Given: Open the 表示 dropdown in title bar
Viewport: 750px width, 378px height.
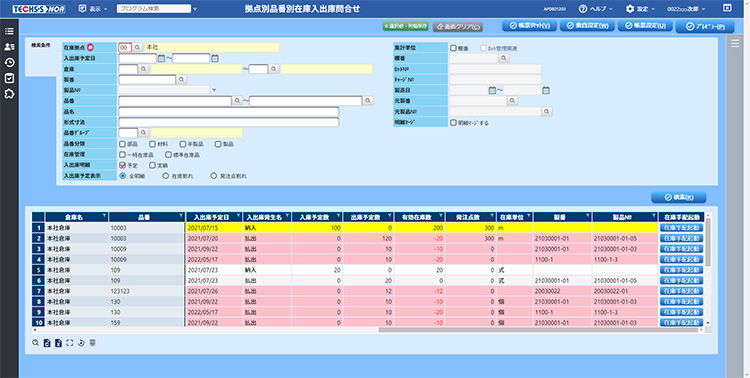Looking at the screenshot, I should (93, 9).
